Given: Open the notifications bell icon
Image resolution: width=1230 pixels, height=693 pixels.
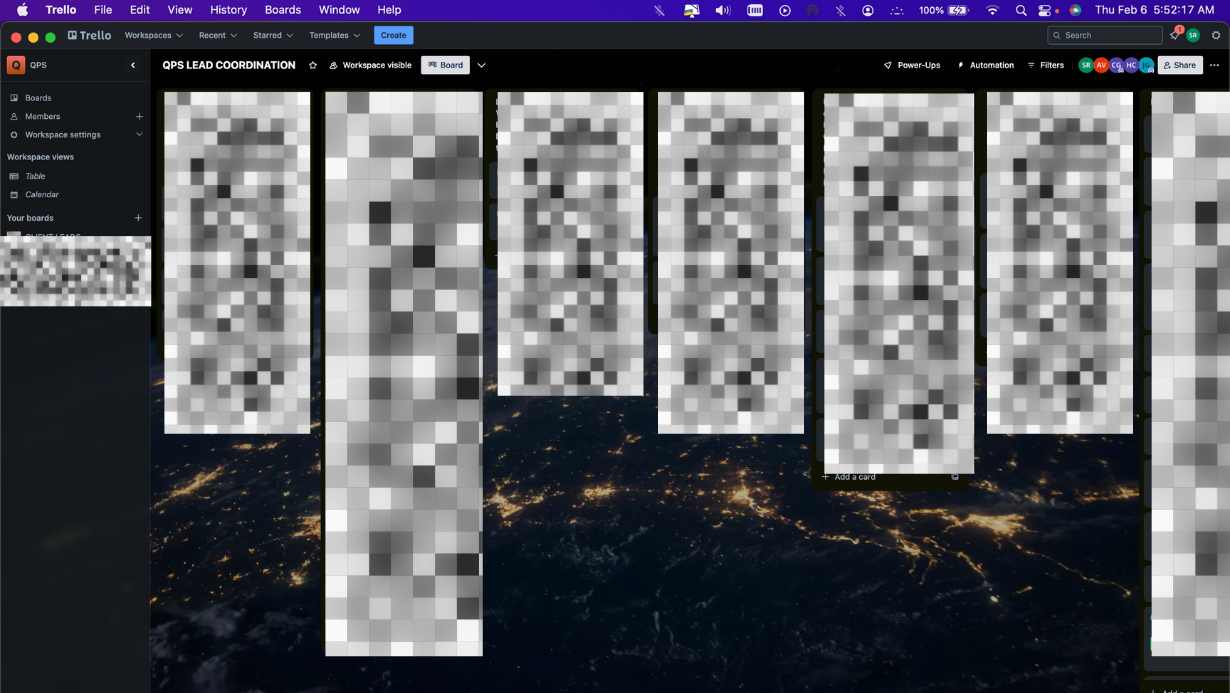Looking at the screenshot, I should click(x=1175, y=35).
